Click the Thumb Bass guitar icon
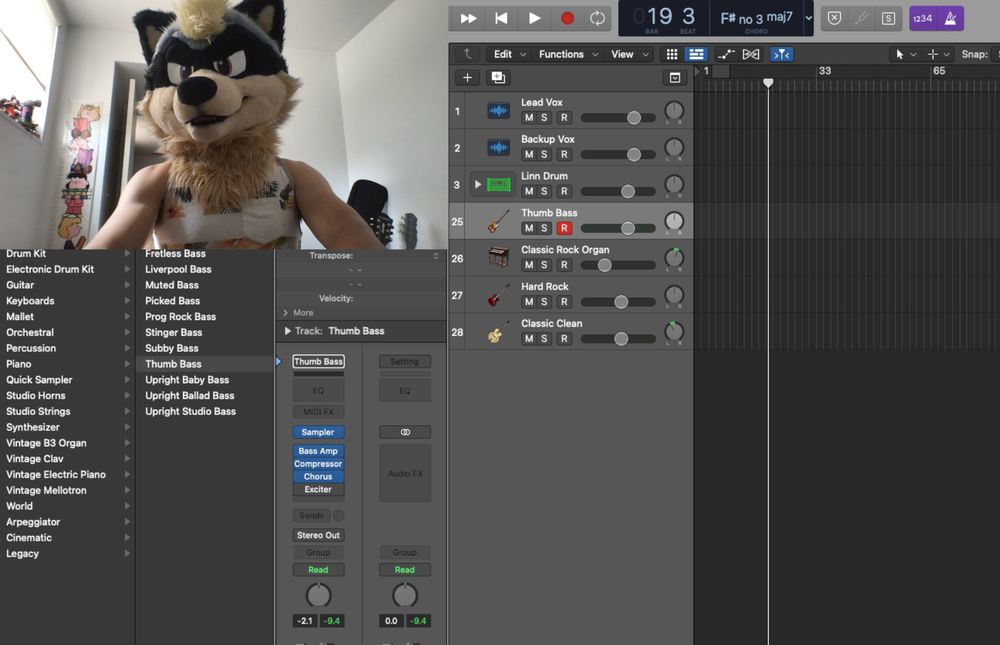 pyautogui.click(x=499, y=221)
